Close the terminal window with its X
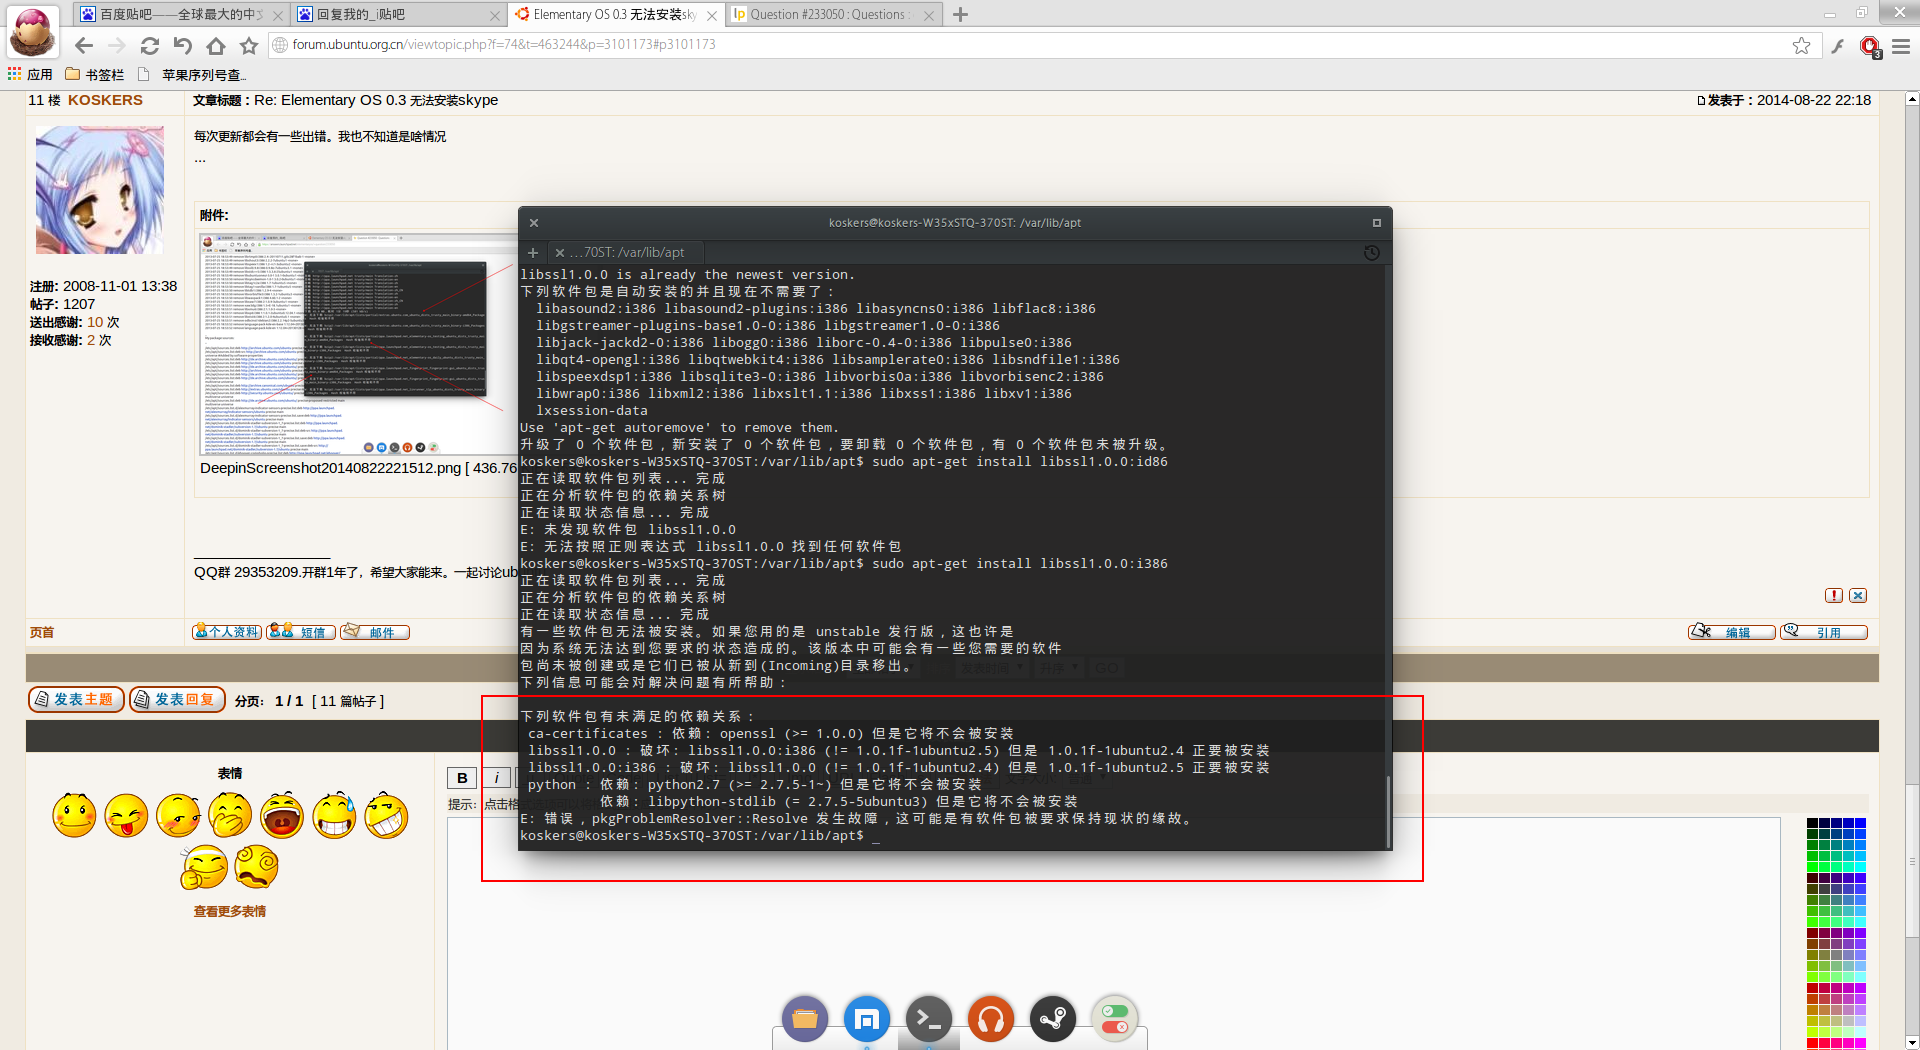The width and height of the screenshot is (1920, 1050). point(534,223)
